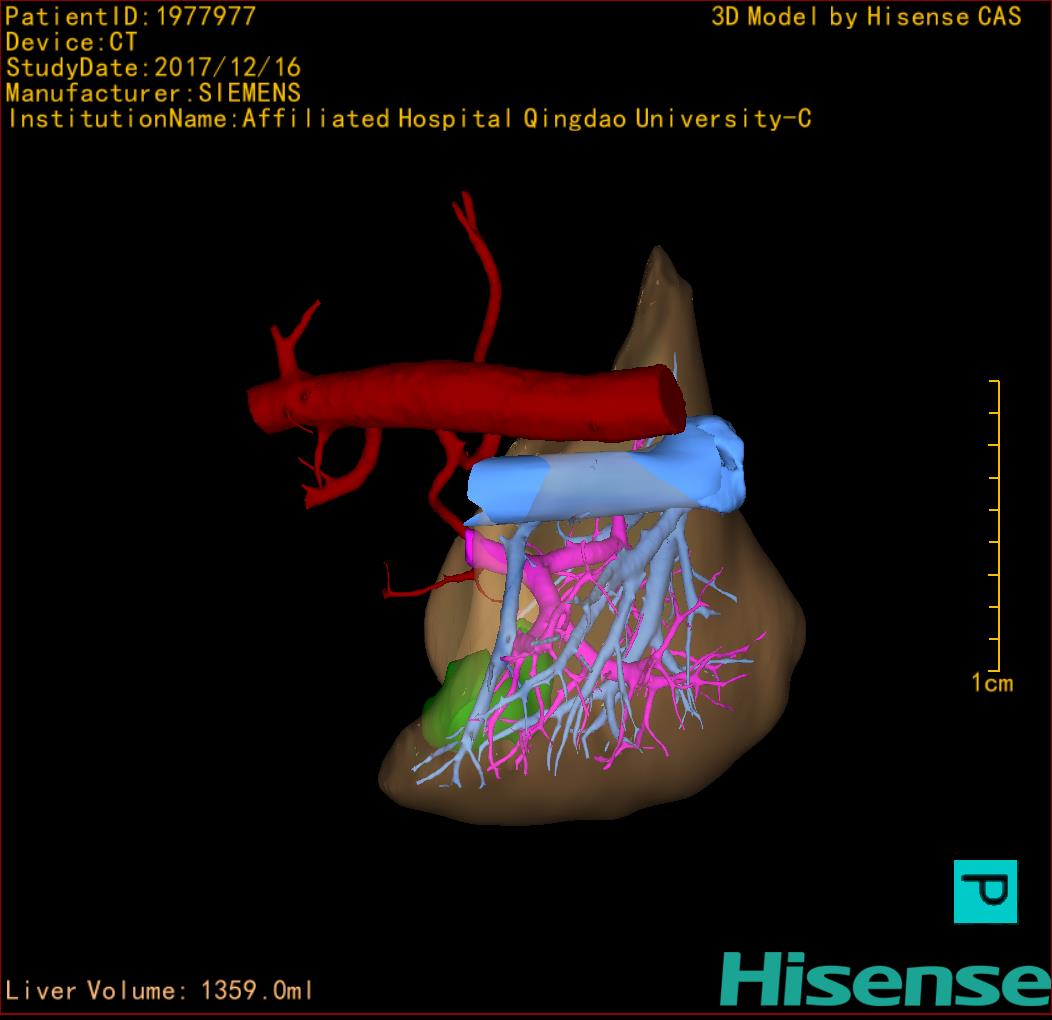Click the 1cm scale label
This screenshot has width=1052, height=1020.
tap(992, 683)
